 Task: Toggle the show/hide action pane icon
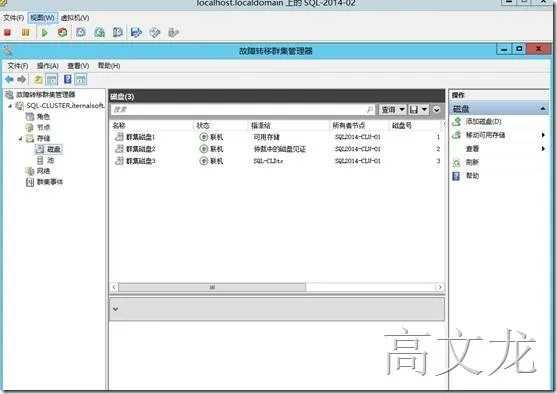[81, 79]
